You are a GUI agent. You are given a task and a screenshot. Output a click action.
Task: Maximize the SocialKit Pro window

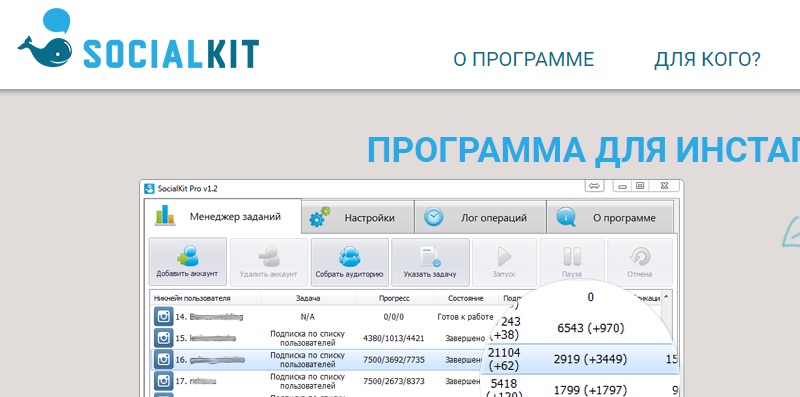coord(640,186)
